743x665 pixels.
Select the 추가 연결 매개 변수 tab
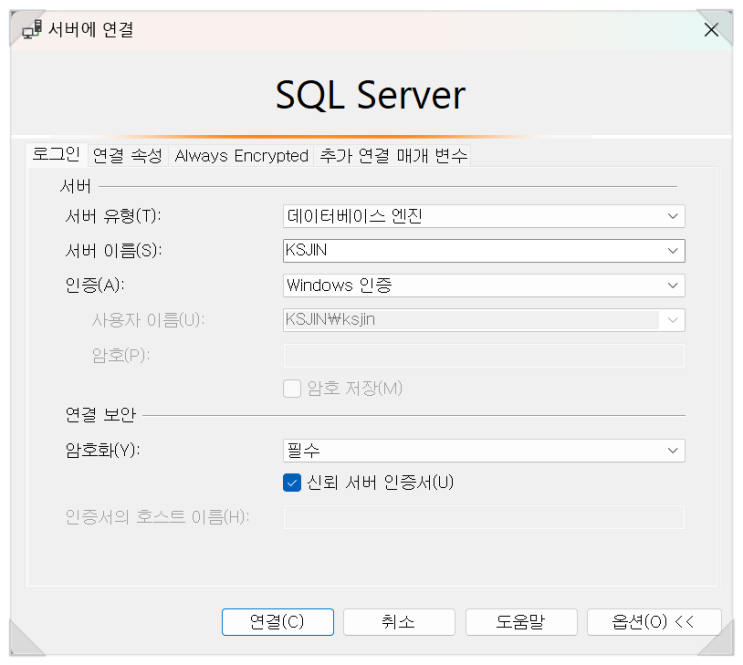[393, 155]
